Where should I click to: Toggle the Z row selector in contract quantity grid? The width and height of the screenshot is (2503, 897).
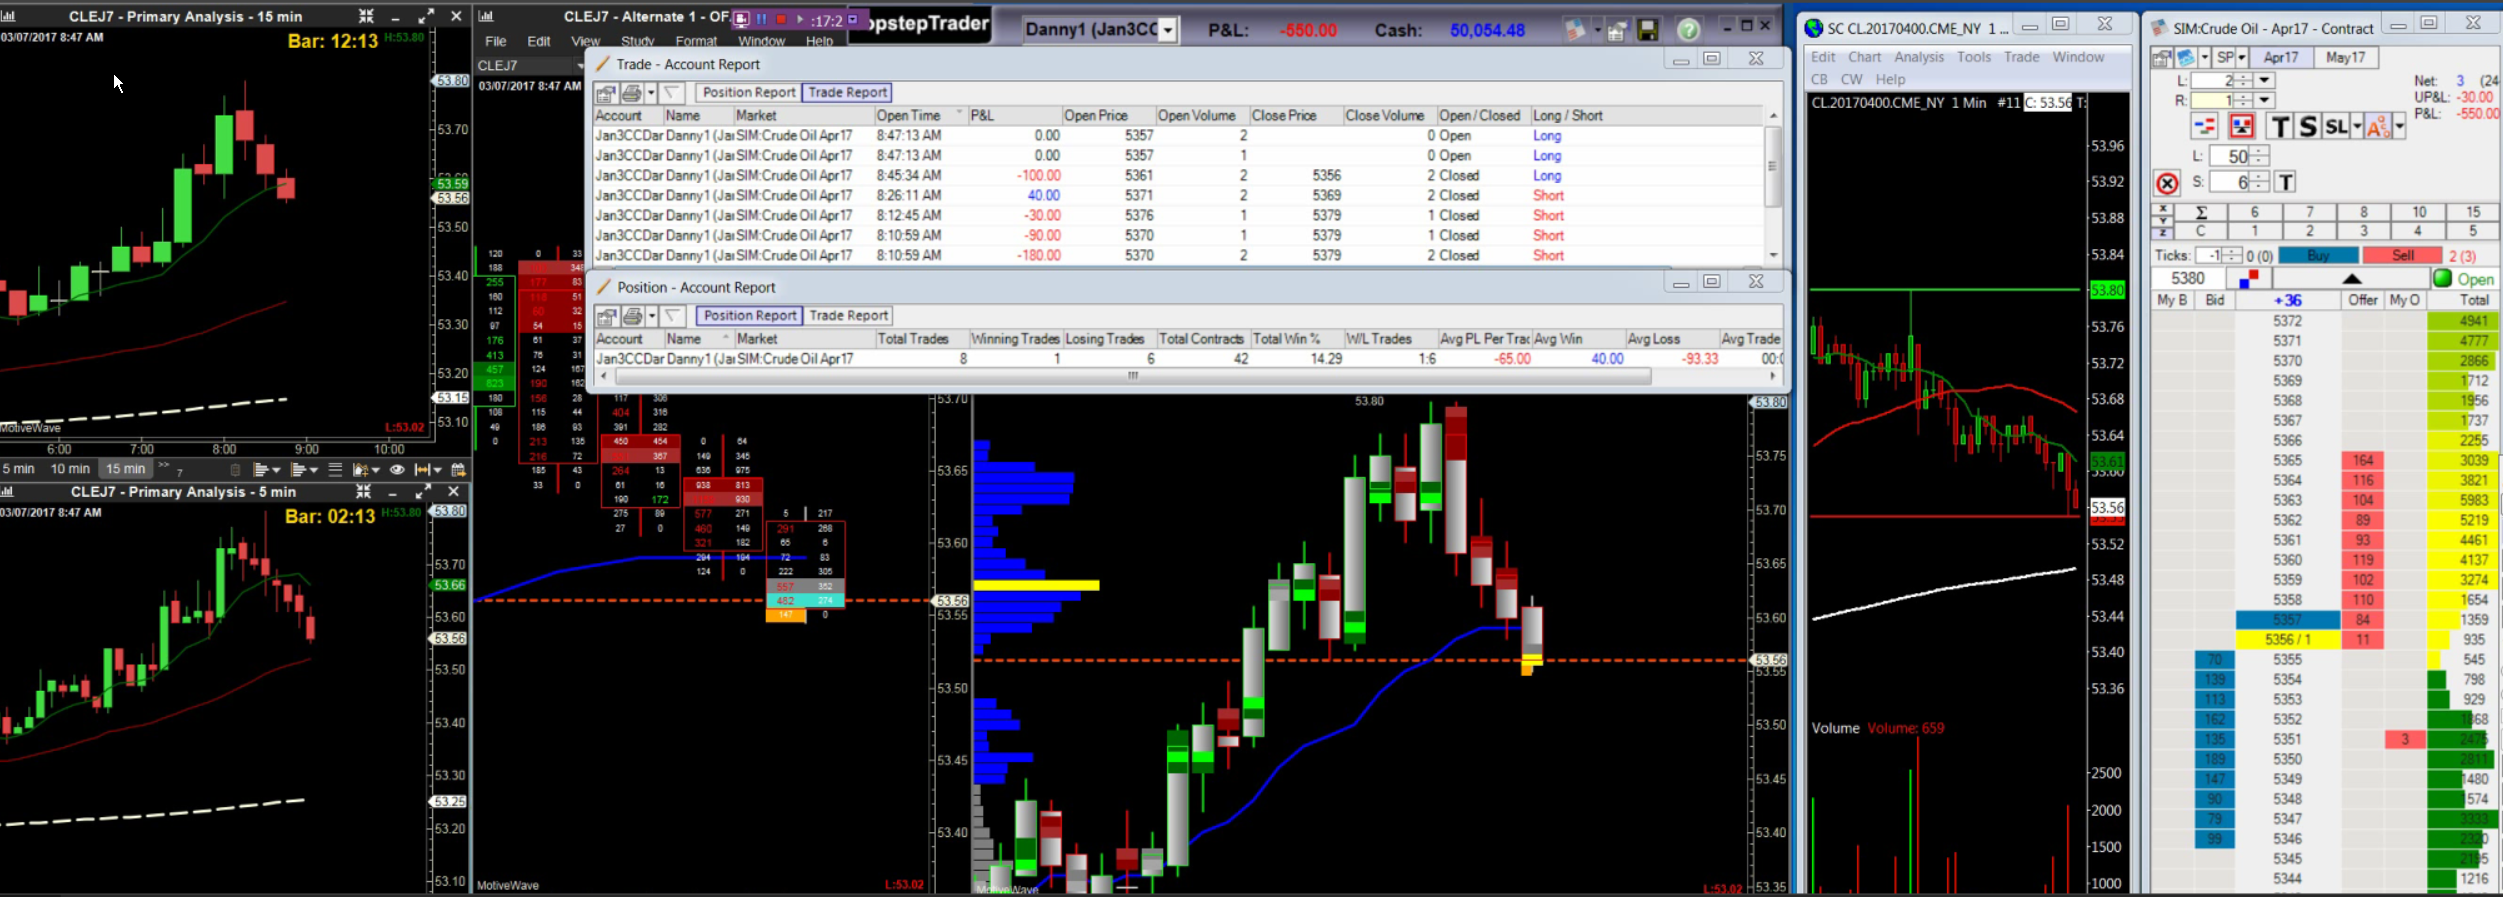click(x=2163, y=232)
